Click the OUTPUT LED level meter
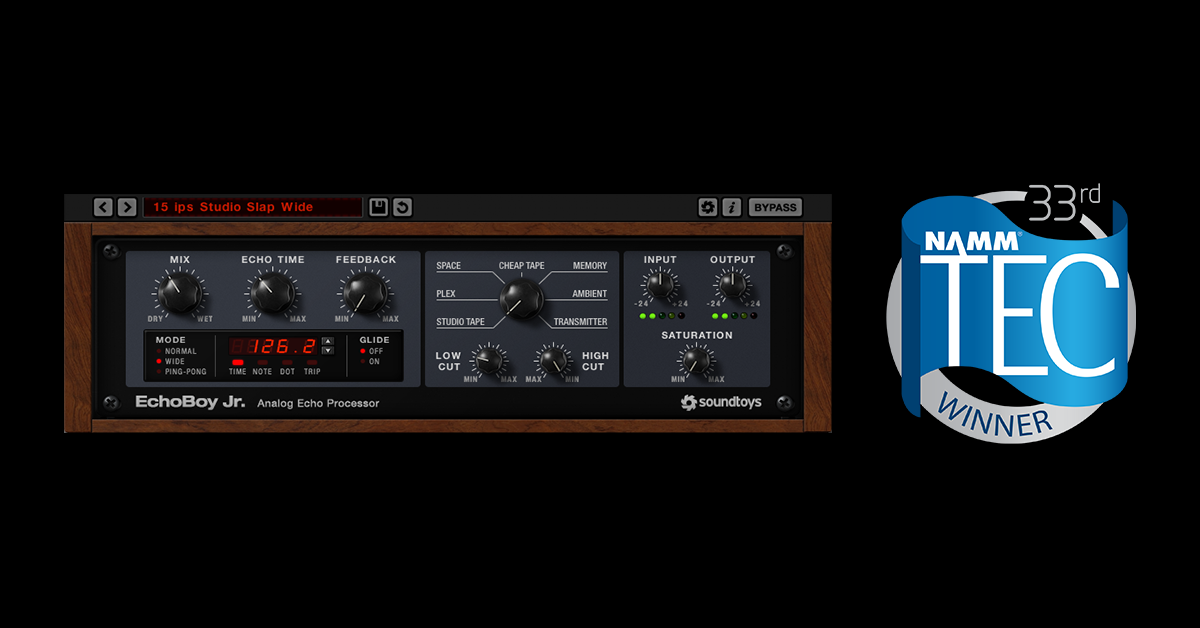 click(734, 316)
